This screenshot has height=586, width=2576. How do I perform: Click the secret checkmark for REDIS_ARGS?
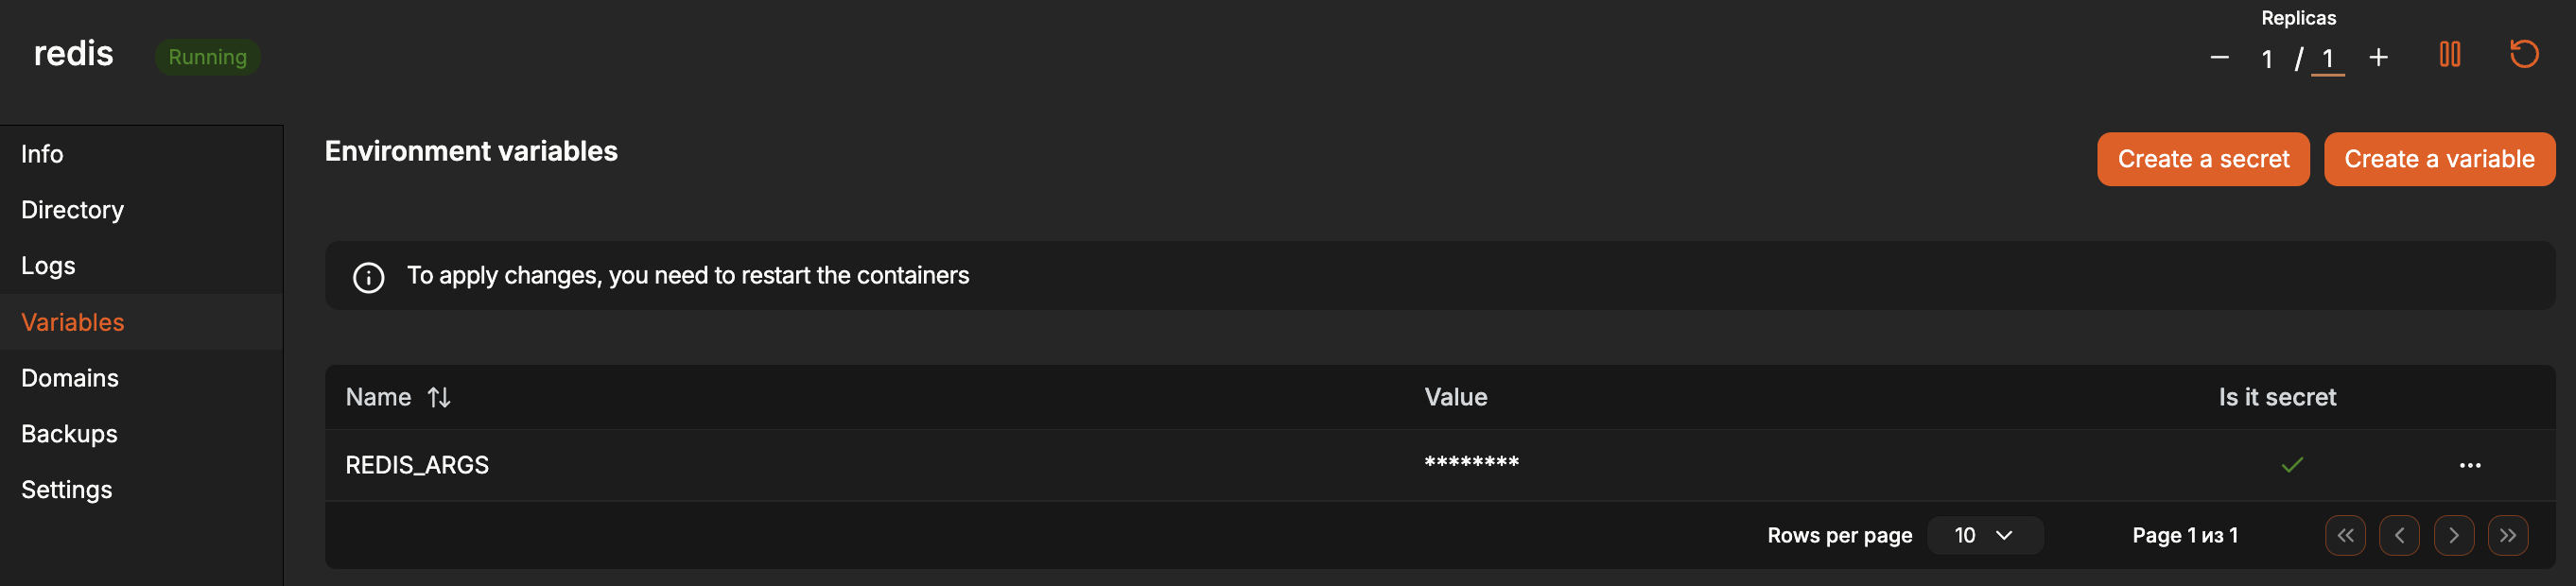[2291, 465]
